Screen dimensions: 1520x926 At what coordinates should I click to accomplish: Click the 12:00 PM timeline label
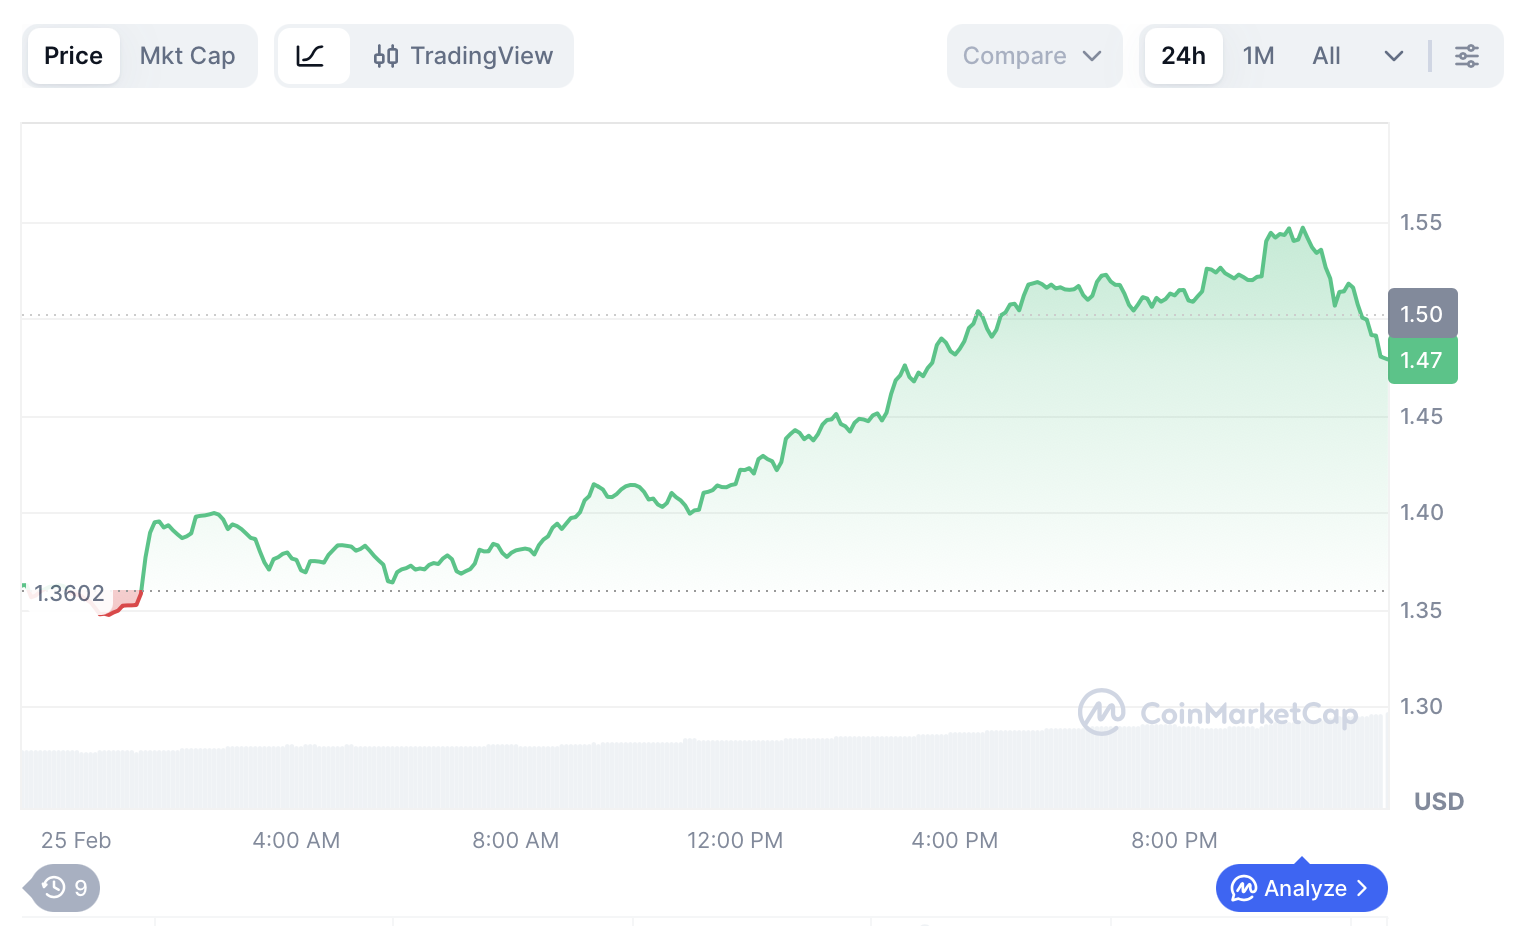tap(734, 841)
